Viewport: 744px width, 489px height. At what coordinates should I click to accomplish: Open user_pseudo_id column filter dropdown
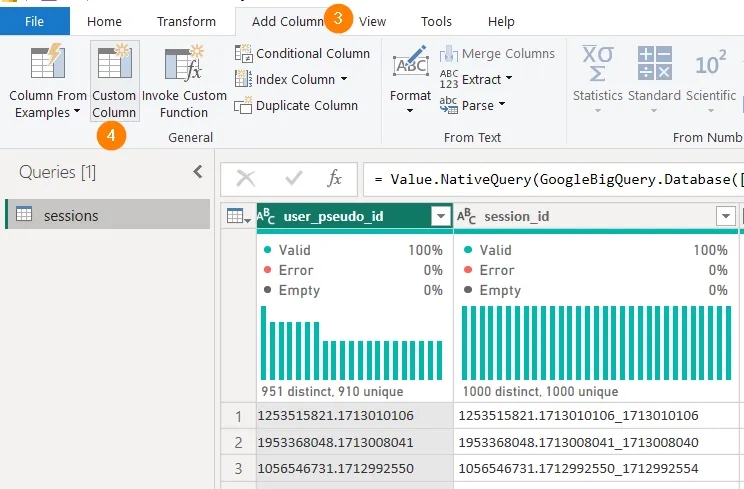pos(441,216)
